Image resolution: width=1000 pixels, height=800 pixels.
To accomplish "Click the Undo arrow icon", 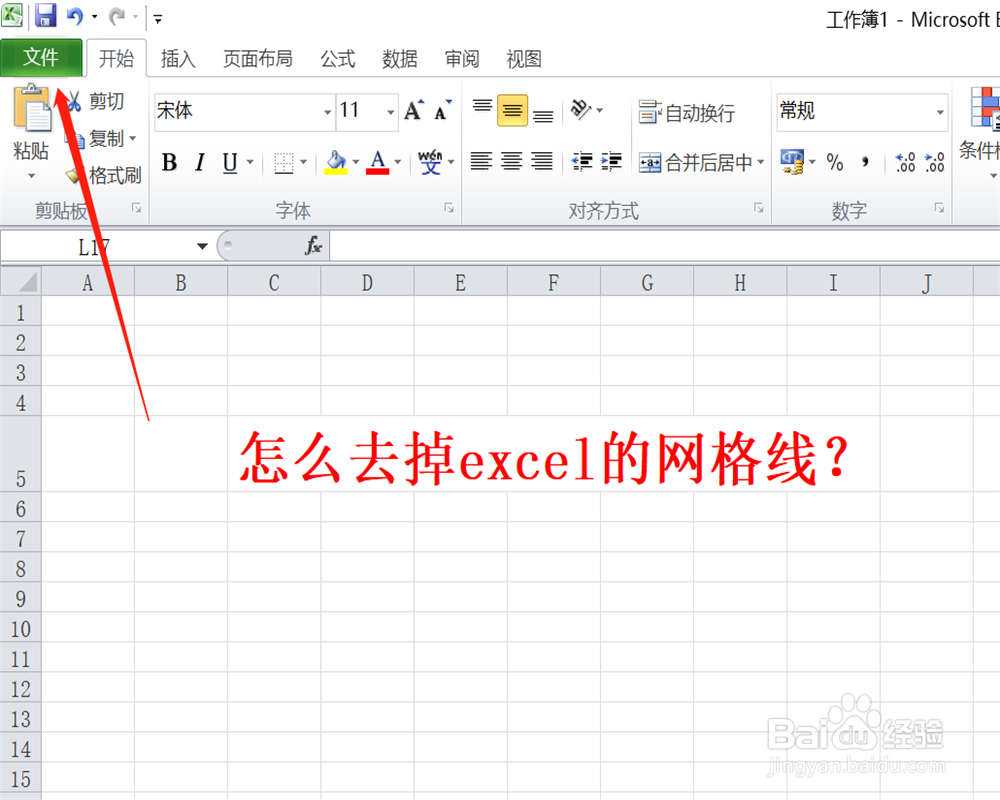I will coord(75,16).
